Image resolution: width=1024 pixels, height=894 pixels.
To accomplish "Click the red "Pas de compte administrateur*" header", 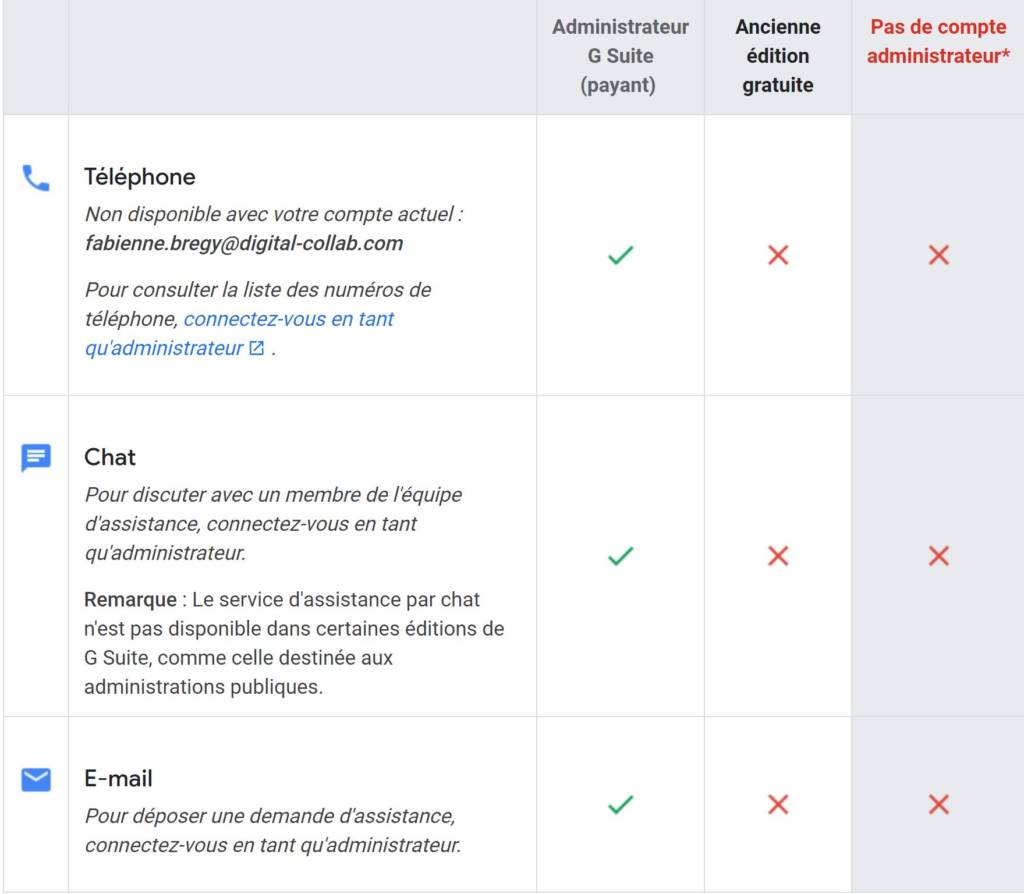I will [938, 42].
